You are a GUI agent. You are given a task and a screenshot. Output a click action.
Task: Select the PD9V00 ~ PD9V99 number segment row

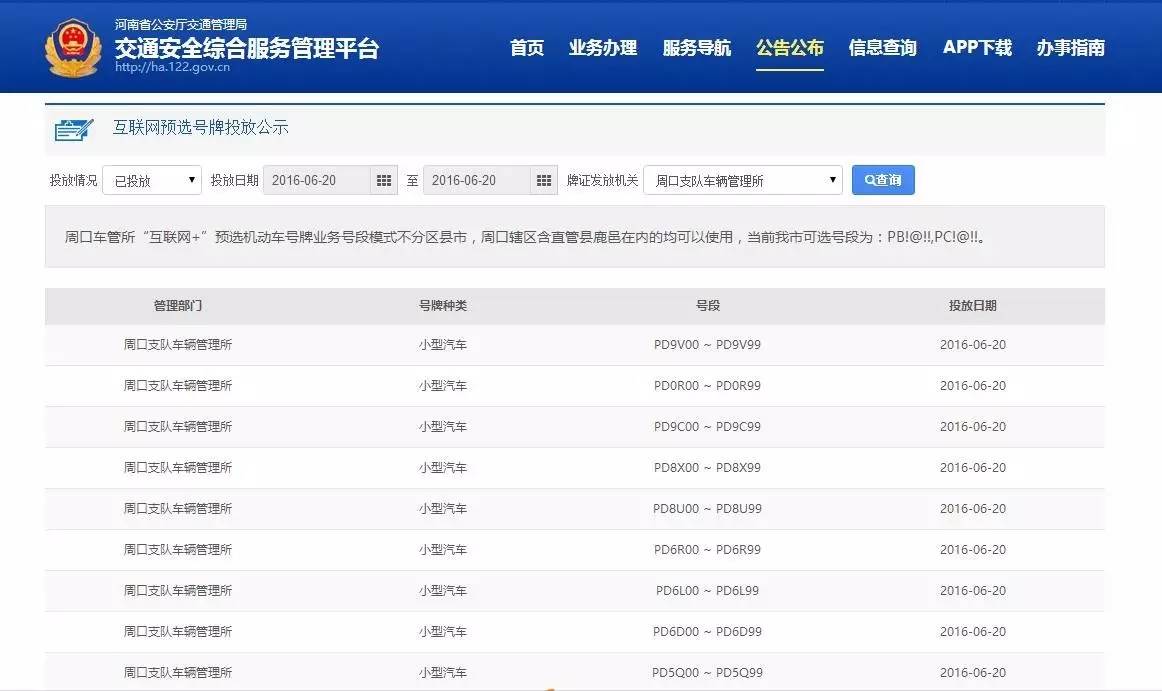pyautogui.click(x=707, y=344)
